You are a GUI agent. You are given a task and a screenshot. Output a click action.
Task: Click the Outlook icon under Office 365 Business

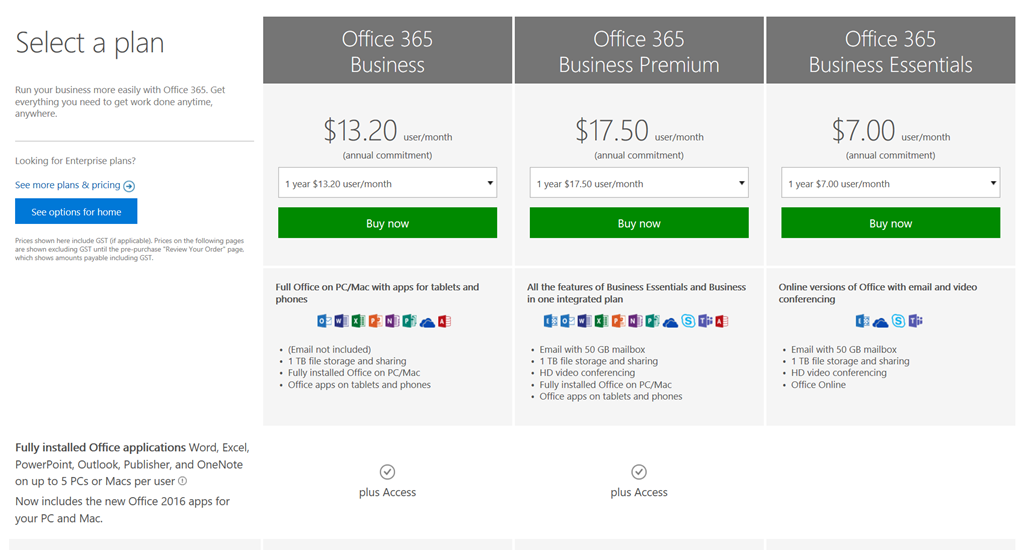(x=324, y=321)
